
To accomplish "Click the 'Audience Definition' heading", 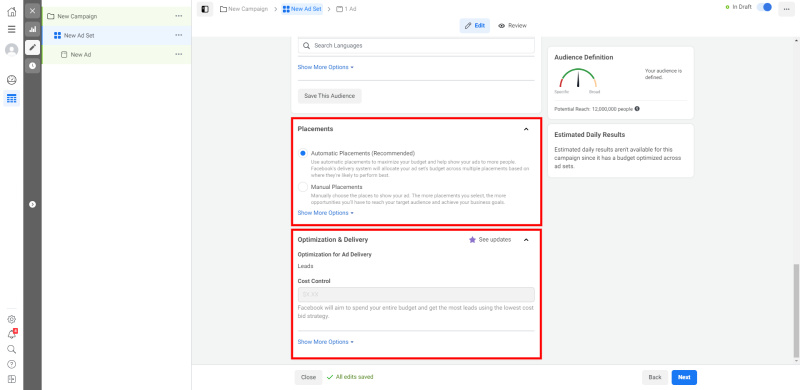I will point(584,58).
